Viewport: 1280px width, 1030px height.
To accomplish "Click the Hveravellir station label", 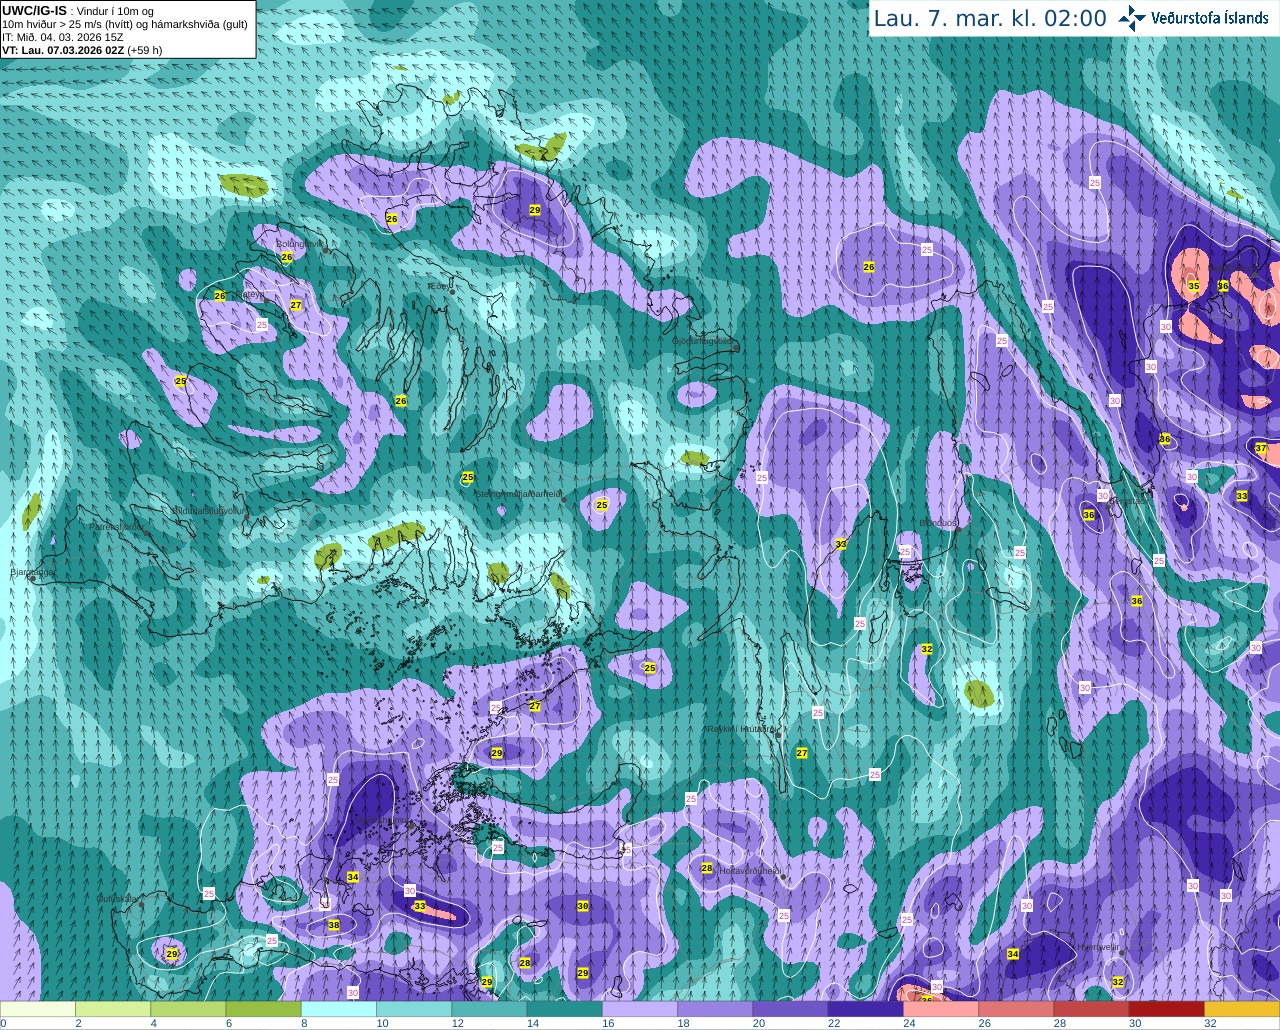I will 1098,947.
